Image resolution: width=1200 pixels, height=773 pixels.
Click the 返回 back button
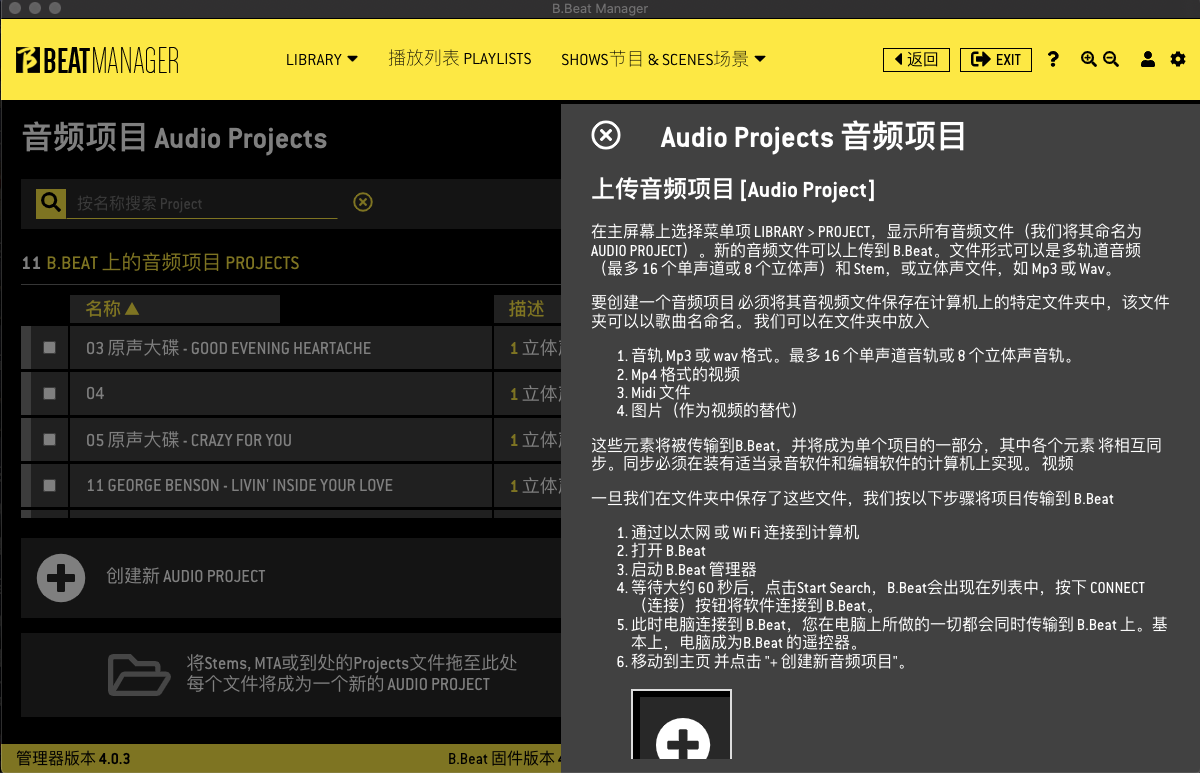click(x=916, y=60)
